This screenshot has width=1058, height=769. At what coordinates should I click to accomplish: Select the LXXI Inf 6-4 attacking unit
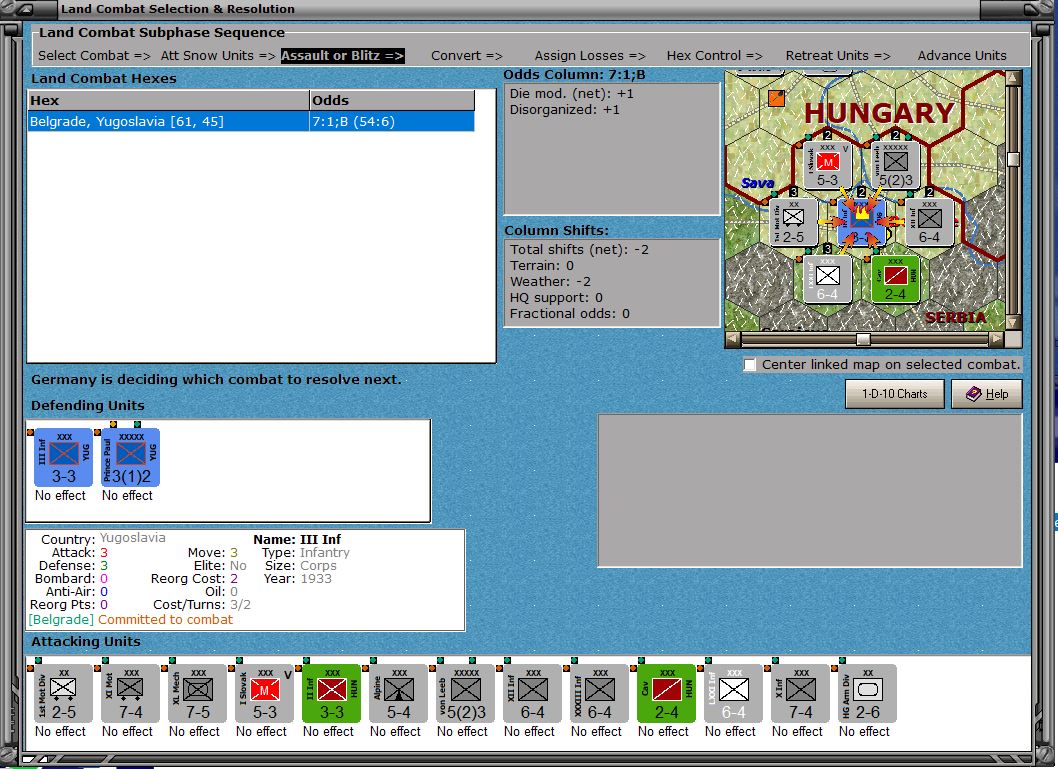point(733,693)
